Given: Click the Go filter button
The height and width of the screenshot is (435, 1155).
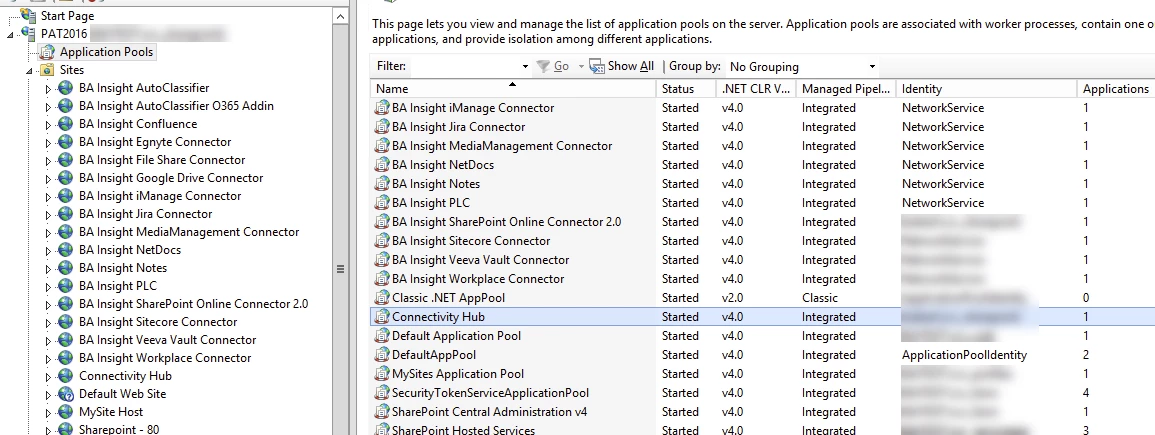Looking at the screenshot, I should [552, 66].
